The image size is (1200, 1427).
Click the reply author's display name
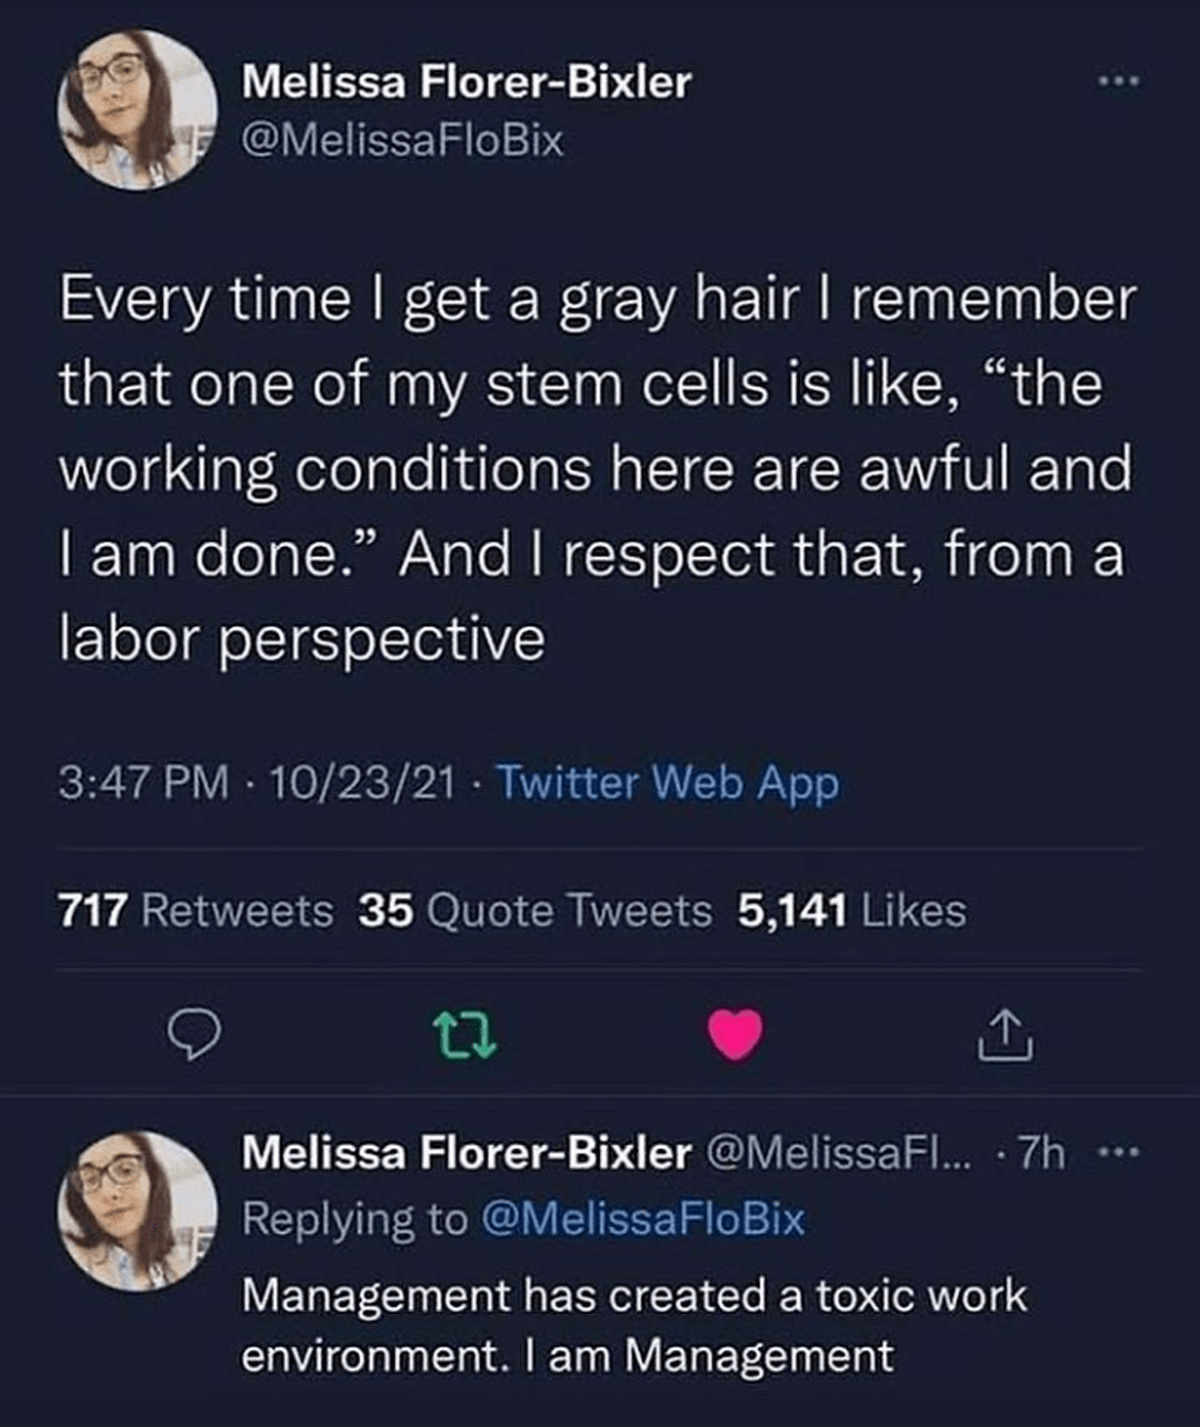click(x=466, y=1154)
